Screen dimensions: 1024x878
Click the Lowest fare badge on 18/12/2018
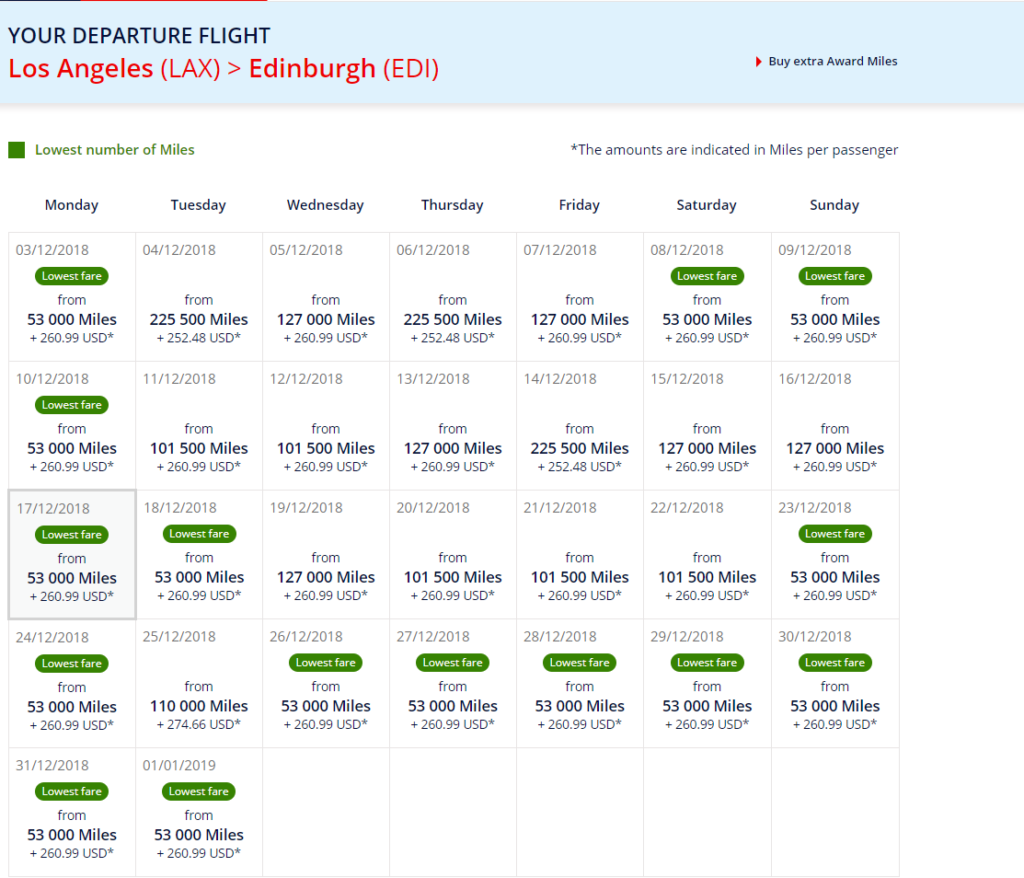(x=198, y=534)
